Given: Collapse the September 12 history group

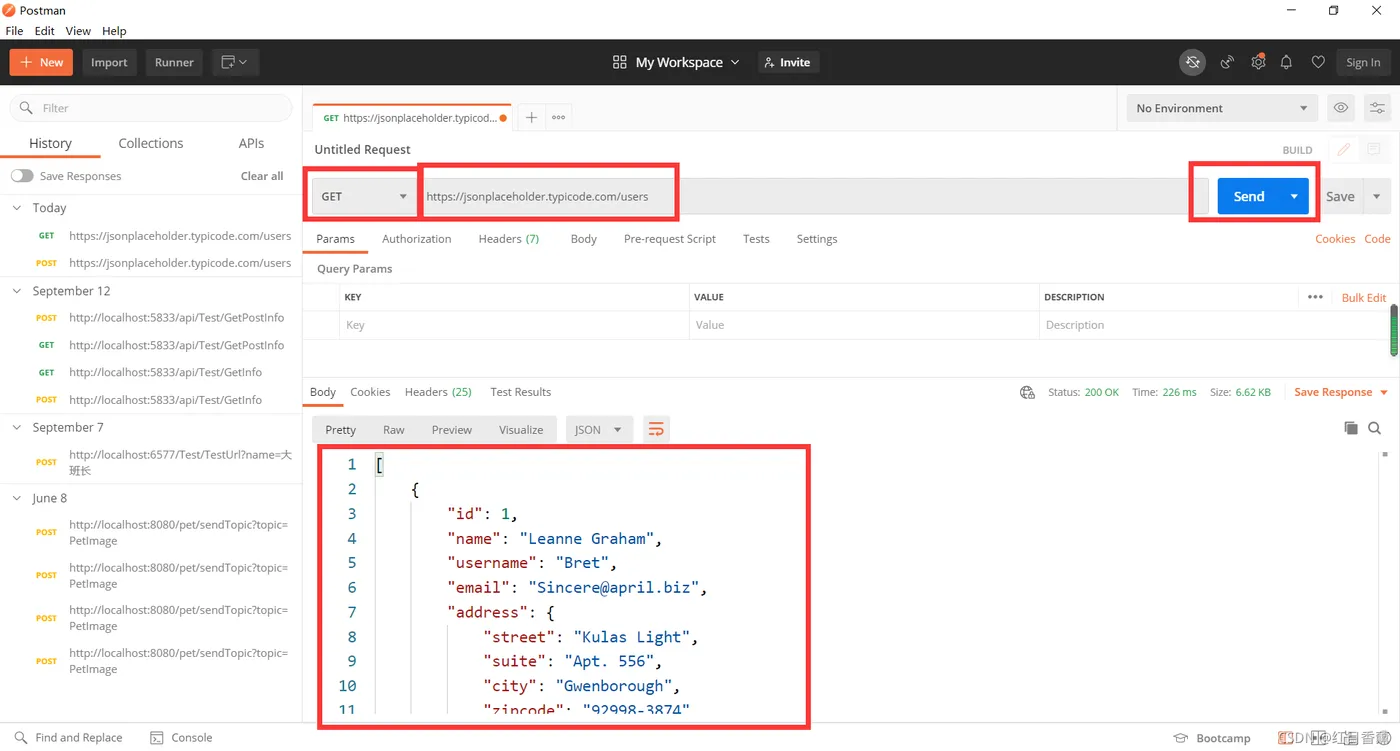Looking at the screenshot, I should pos(17,291).
